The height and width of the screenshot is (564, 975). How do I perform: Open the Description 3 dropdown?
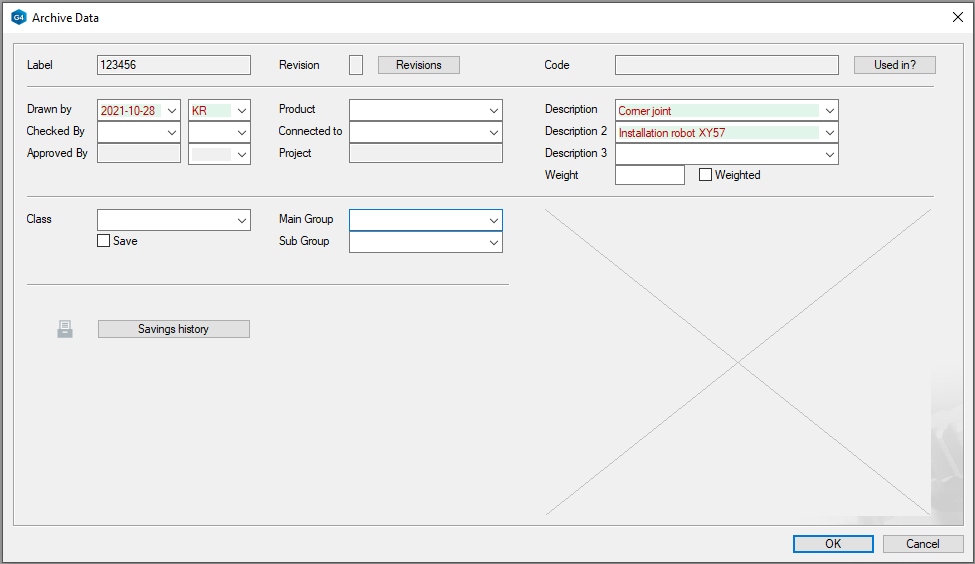830,154
